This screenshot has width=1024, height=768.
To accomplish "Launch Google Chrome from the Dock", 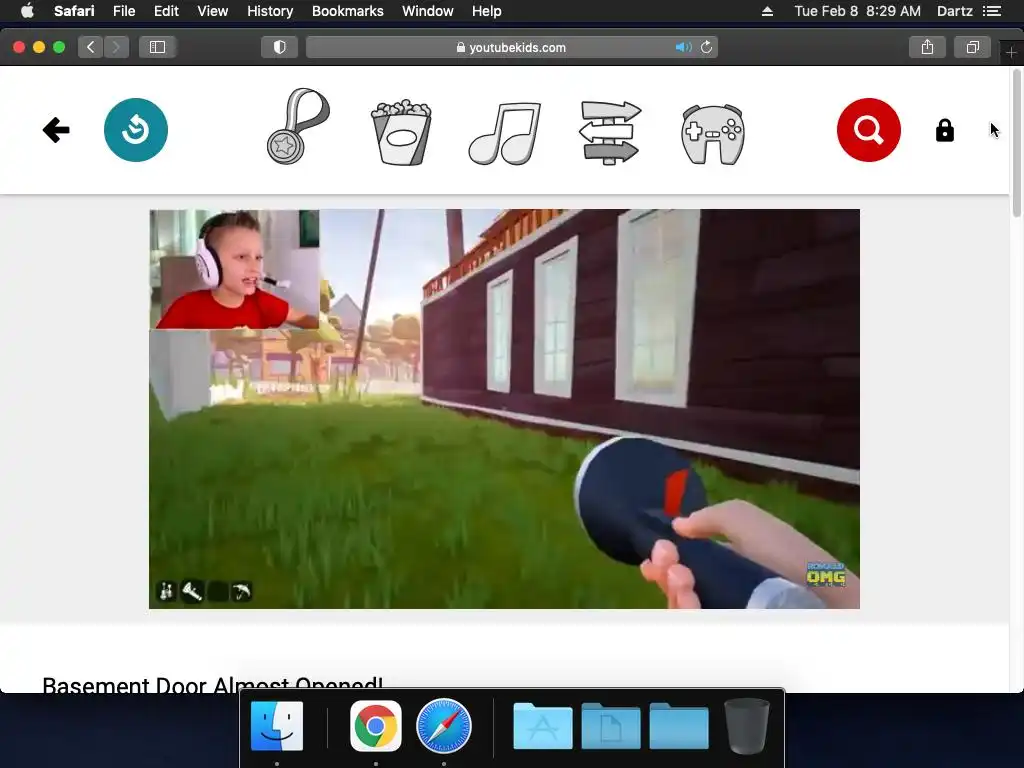I will click(376, 726).
